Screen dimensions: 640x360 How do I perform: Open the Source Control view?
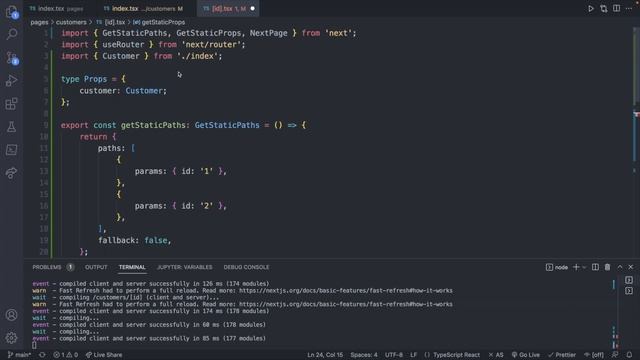(12, 58)
